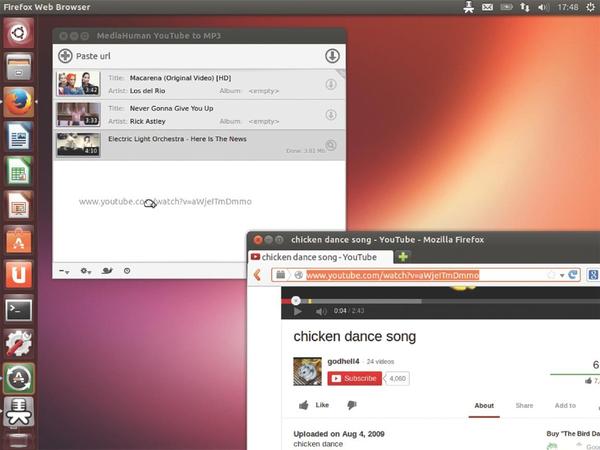
Task: Edit the empty album field for Macarena
Action: [264, 91]
